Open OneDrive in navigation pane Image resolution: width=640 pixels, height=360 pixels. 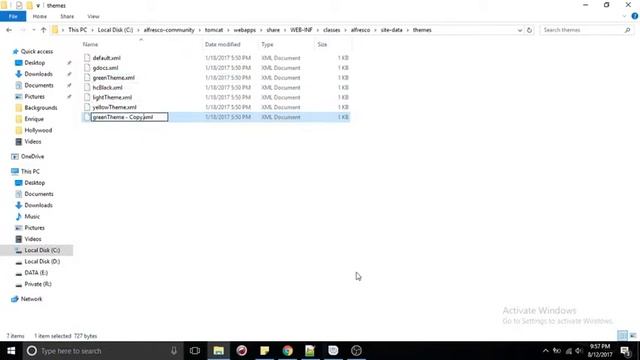[x=32, y=156]
